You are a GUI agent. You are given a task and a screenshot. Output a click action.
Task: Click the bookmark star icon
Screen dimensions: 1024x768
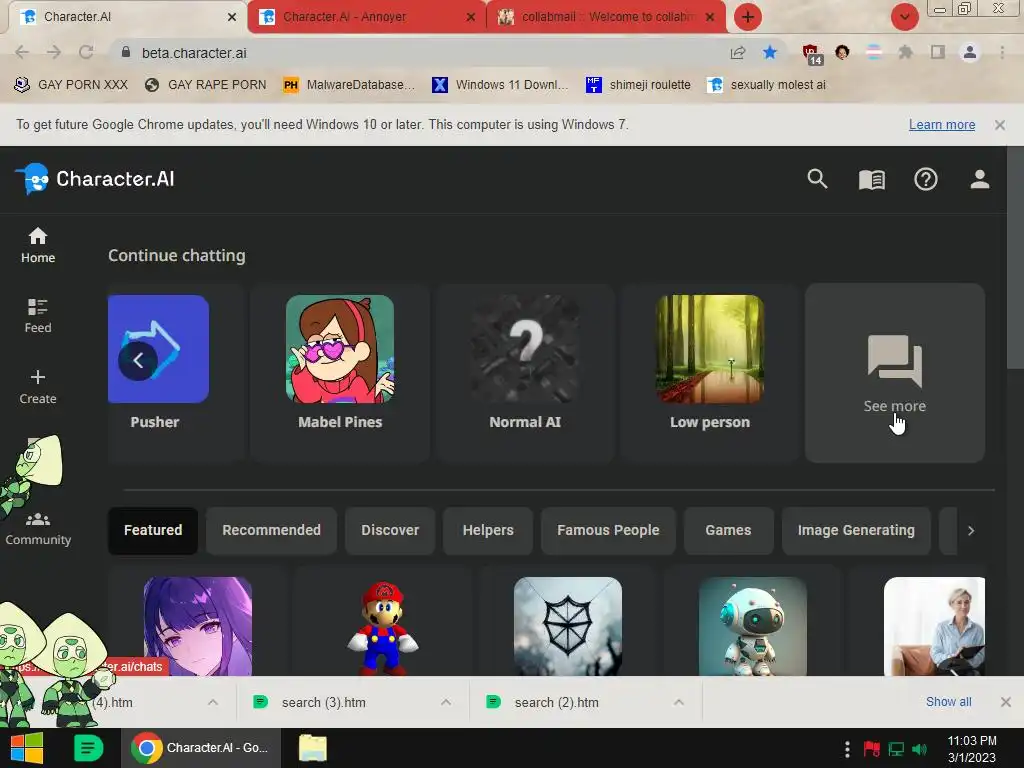[x=770, y=52]
